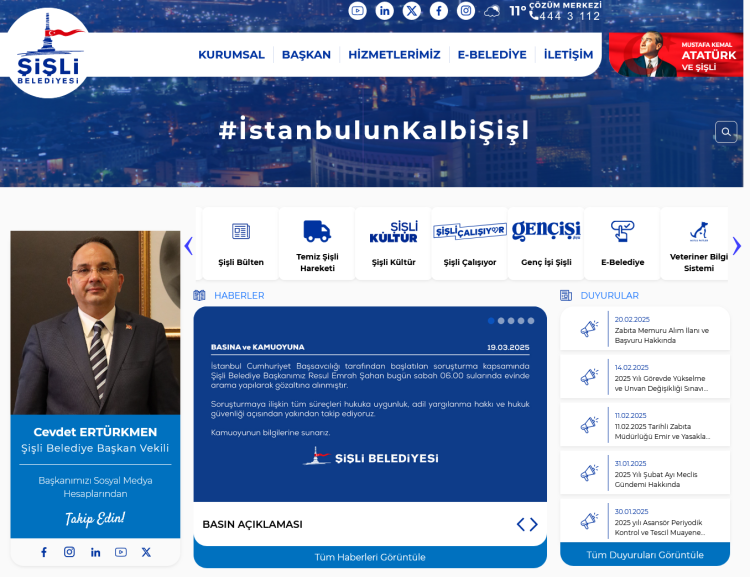Open the Instagram icon in top header

(x=466, y=11)
